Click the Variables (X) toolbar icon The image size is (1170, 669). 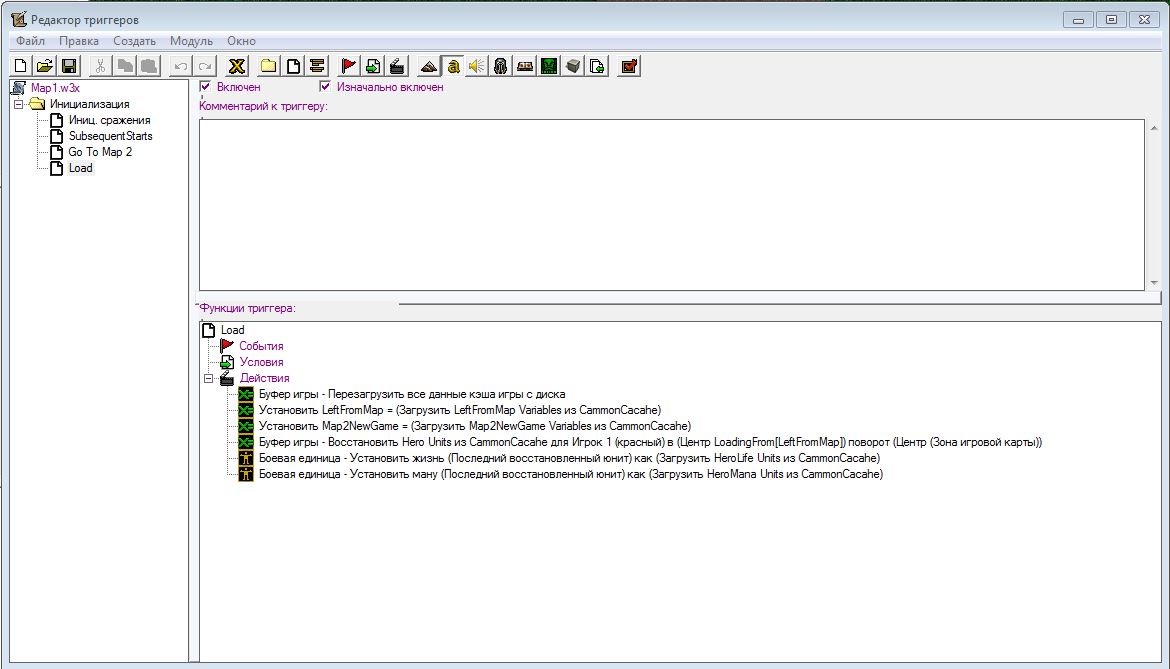pyautogui.click(x=237, y=66)
